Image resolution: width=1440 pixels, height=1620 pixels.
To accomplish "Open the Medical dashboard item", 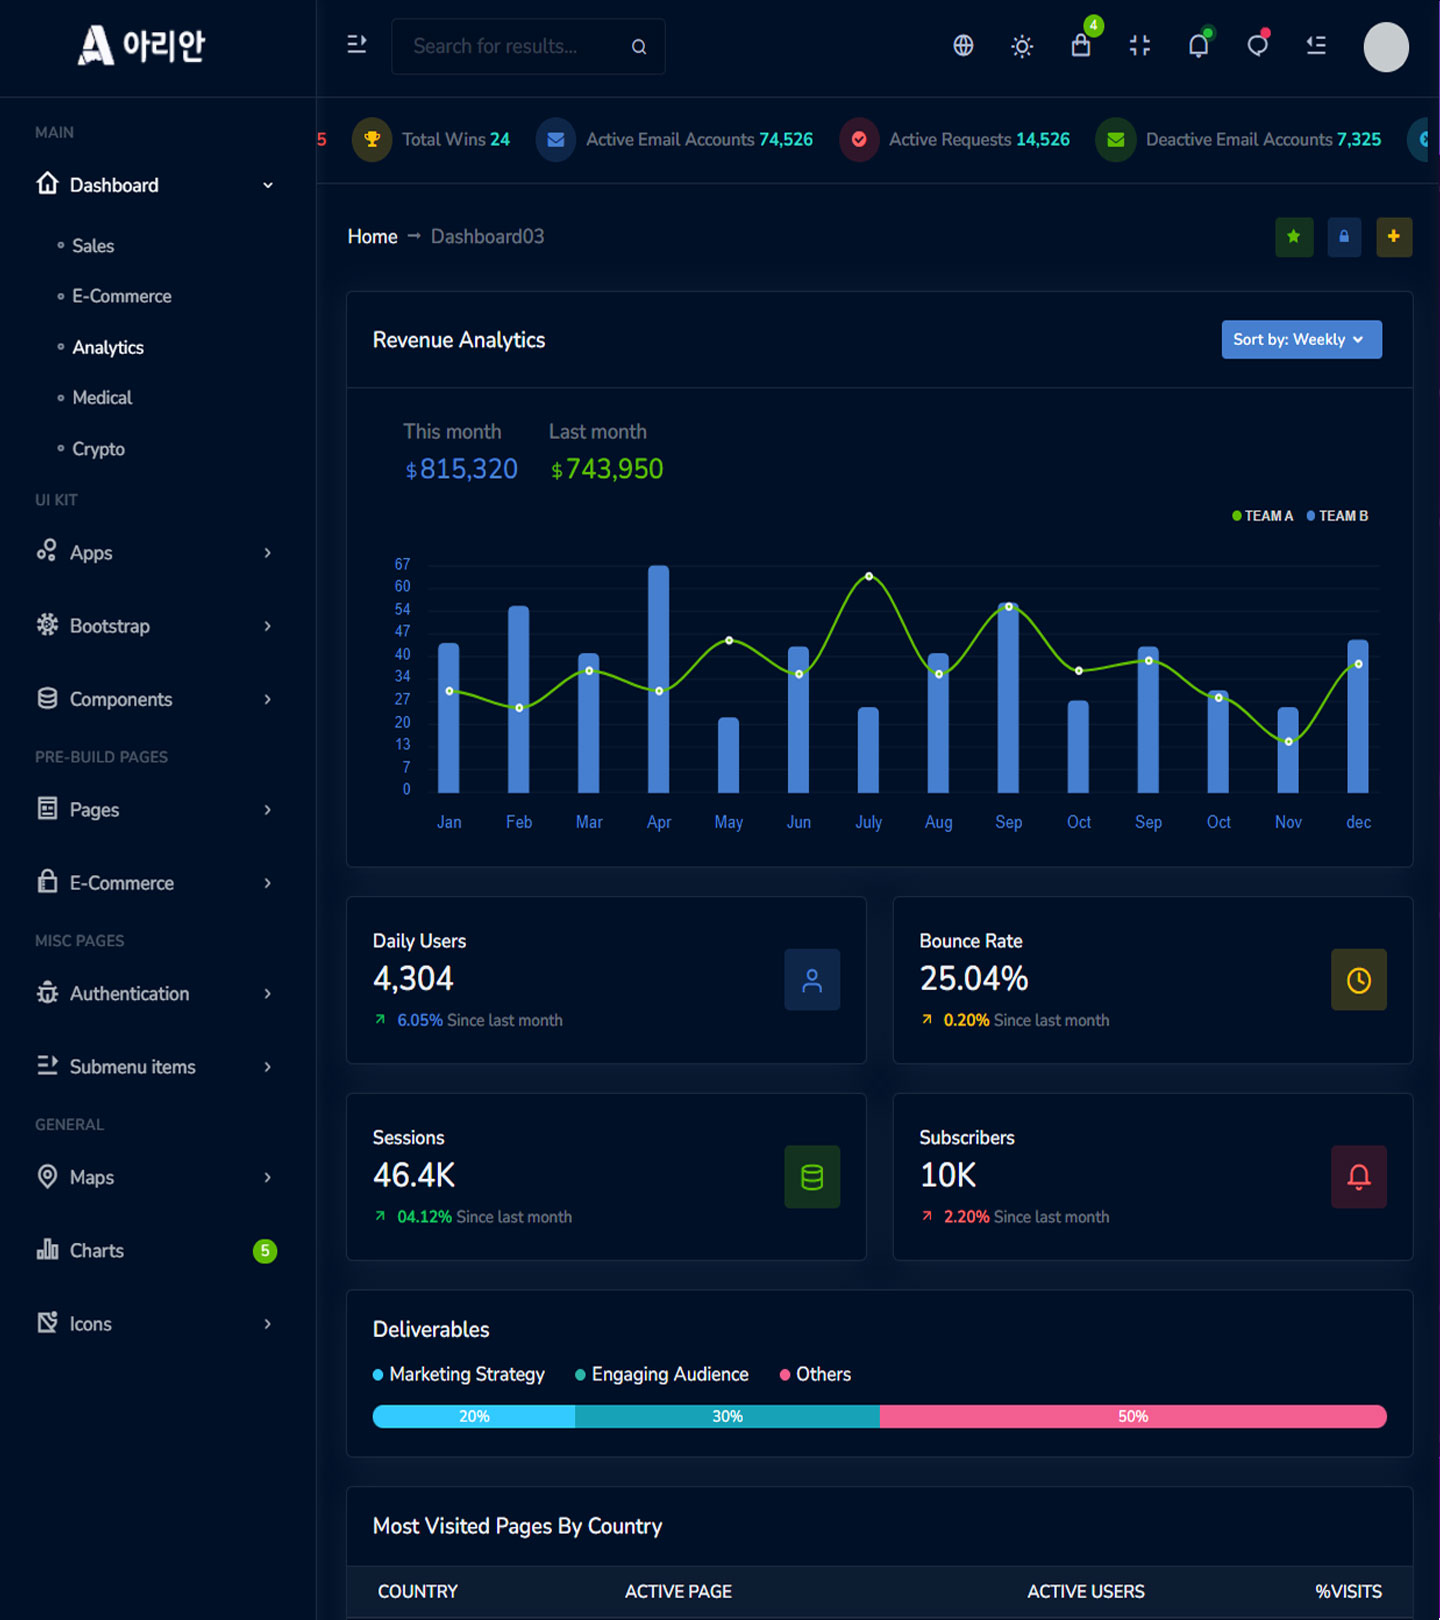I will click(x=102, y=398).
